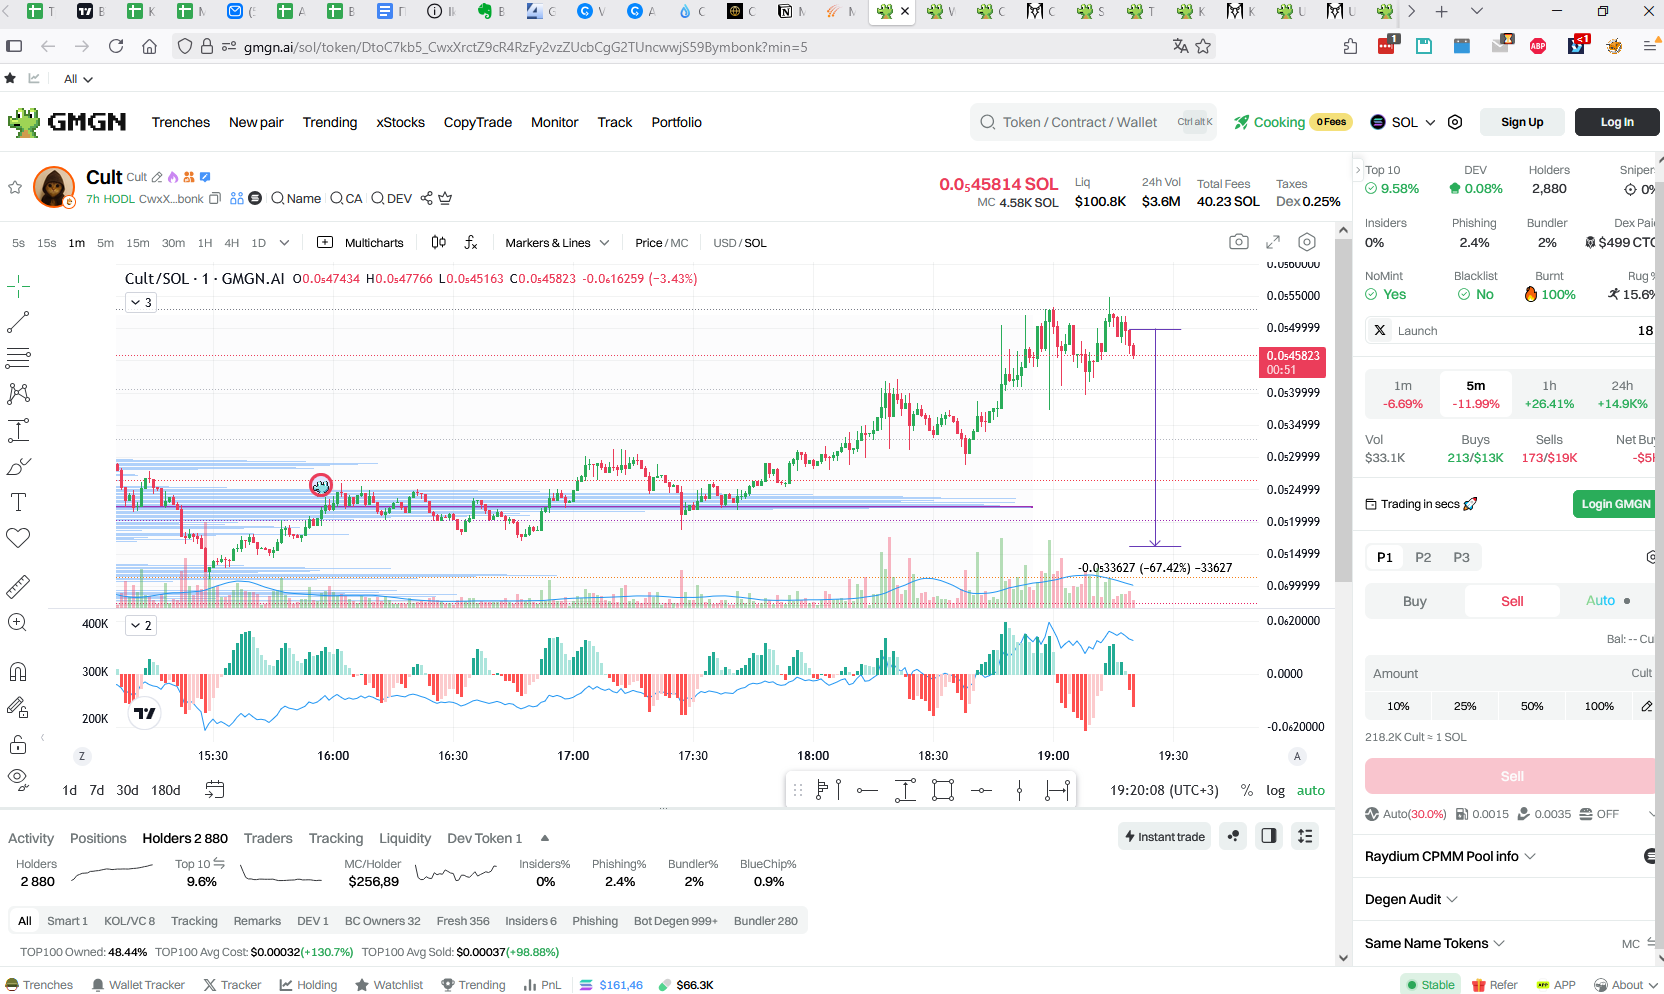The width and height of the screenshot is (1664, 994).
Task: Share the Cult token page
Action: click(427, 198)
